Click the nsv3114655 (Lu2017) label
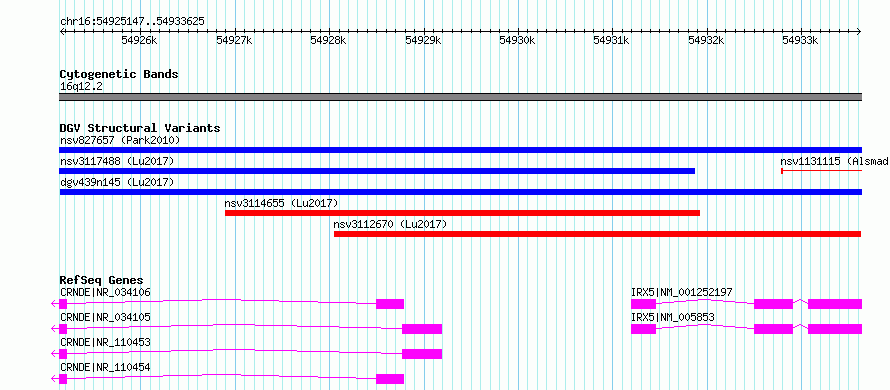The height and width of the screenshot is (390, 890). [x=282, y=203]
